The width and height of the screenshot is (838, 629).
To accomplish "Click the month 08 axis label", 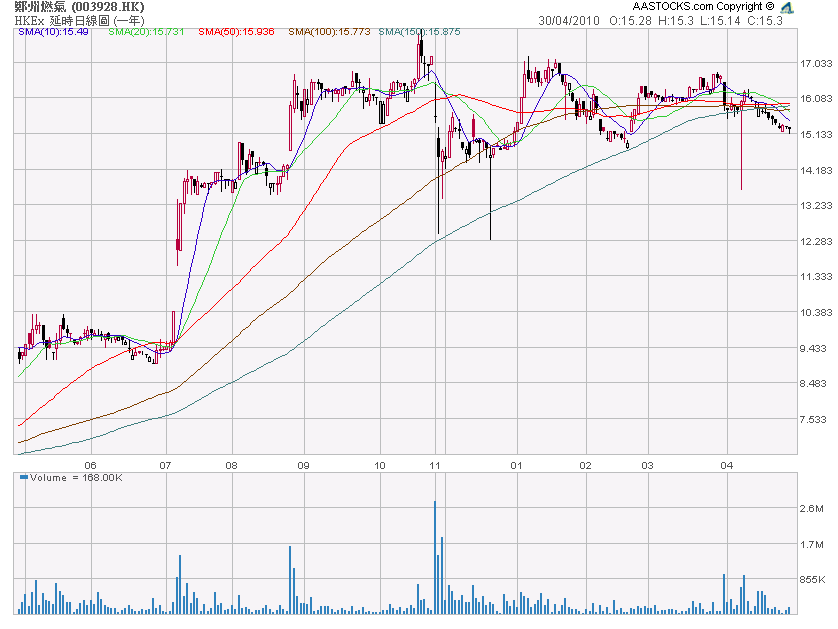I will 231,465.
